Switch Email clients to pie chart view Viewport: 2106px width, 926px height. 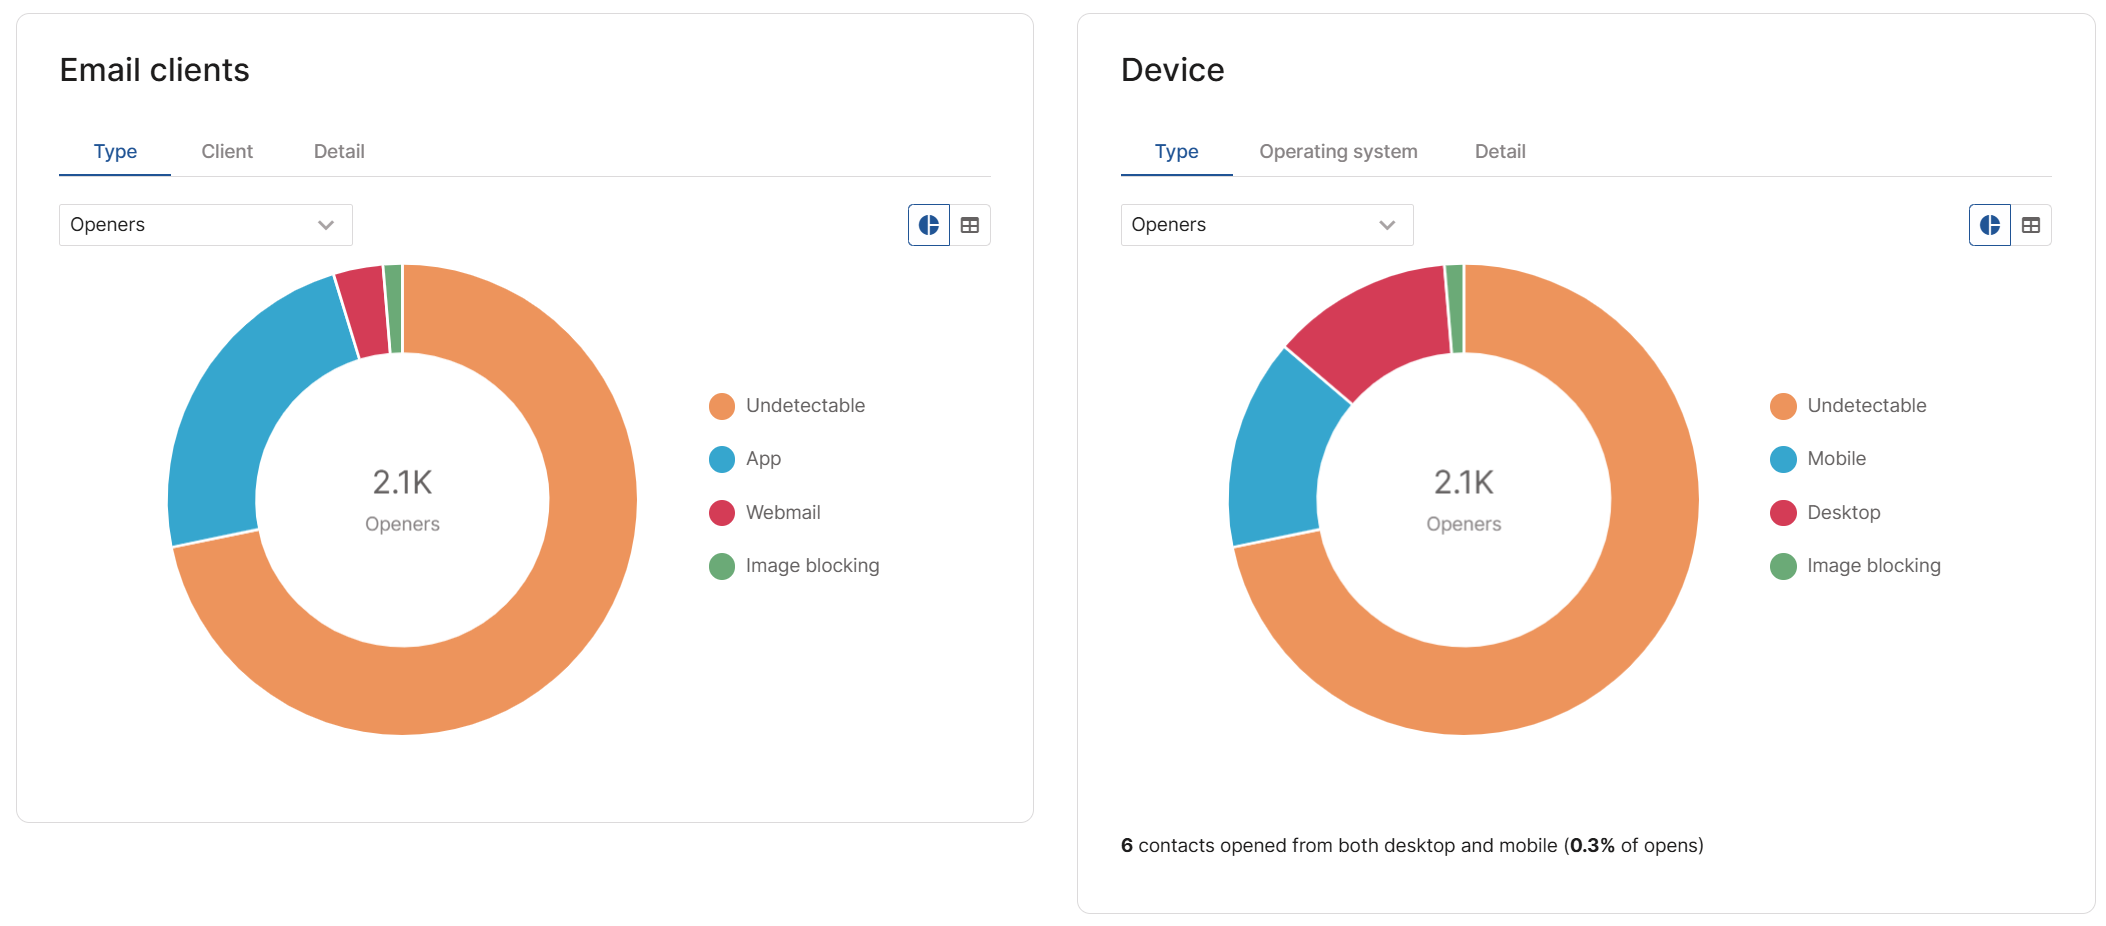928,225
